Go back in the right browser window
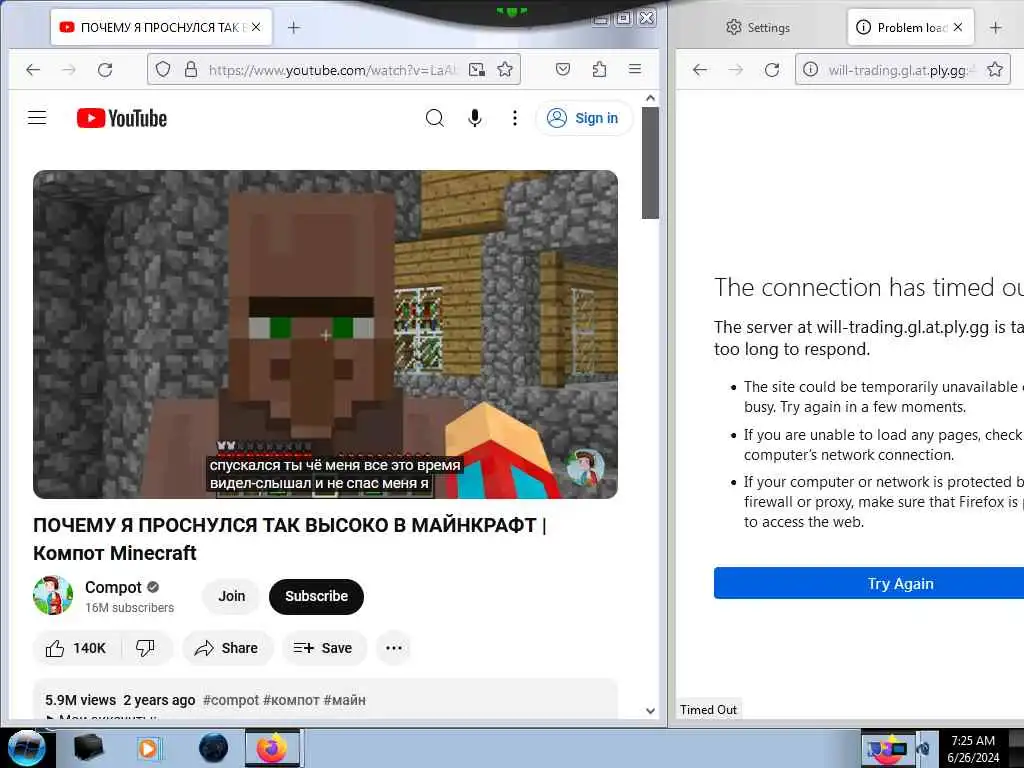 tap(699, 69)
